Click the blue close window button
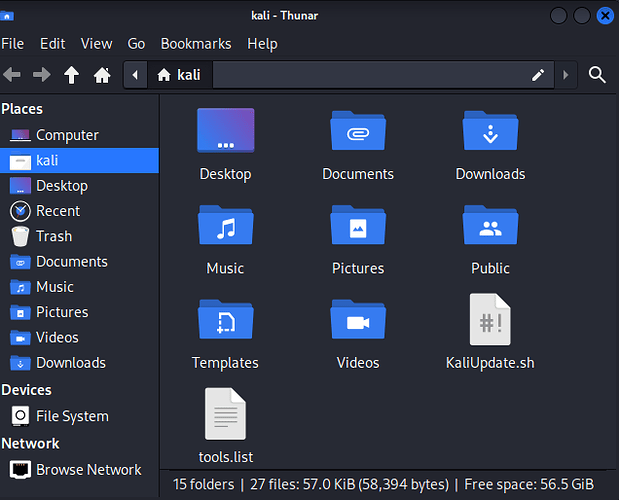The image size is (619, 500). (605, 16)
